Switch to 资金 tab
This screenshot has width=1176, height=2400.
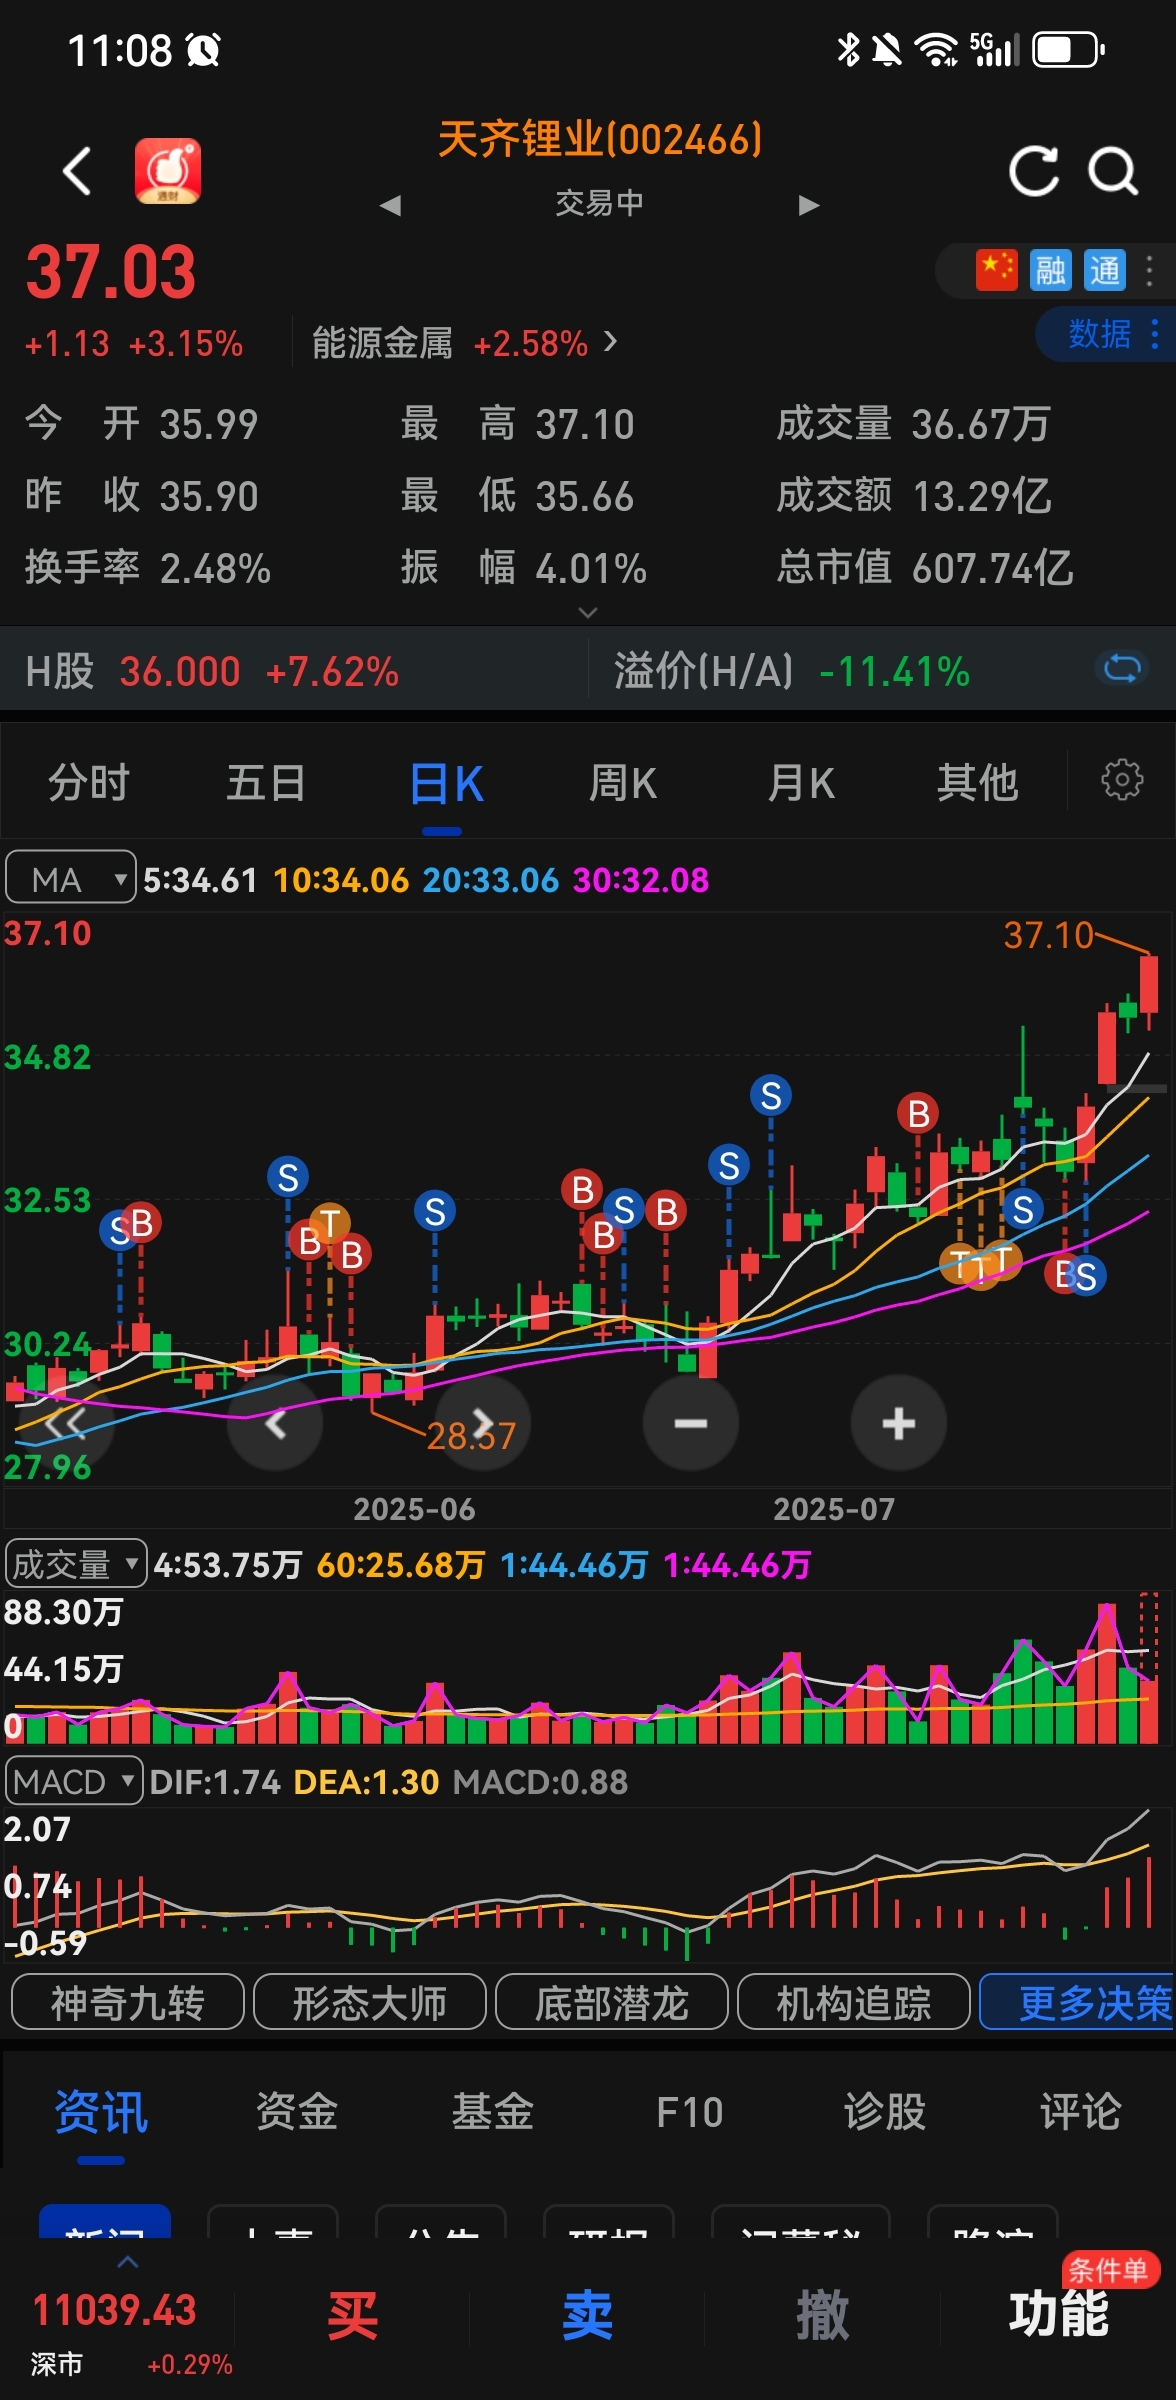point(297,2113)
